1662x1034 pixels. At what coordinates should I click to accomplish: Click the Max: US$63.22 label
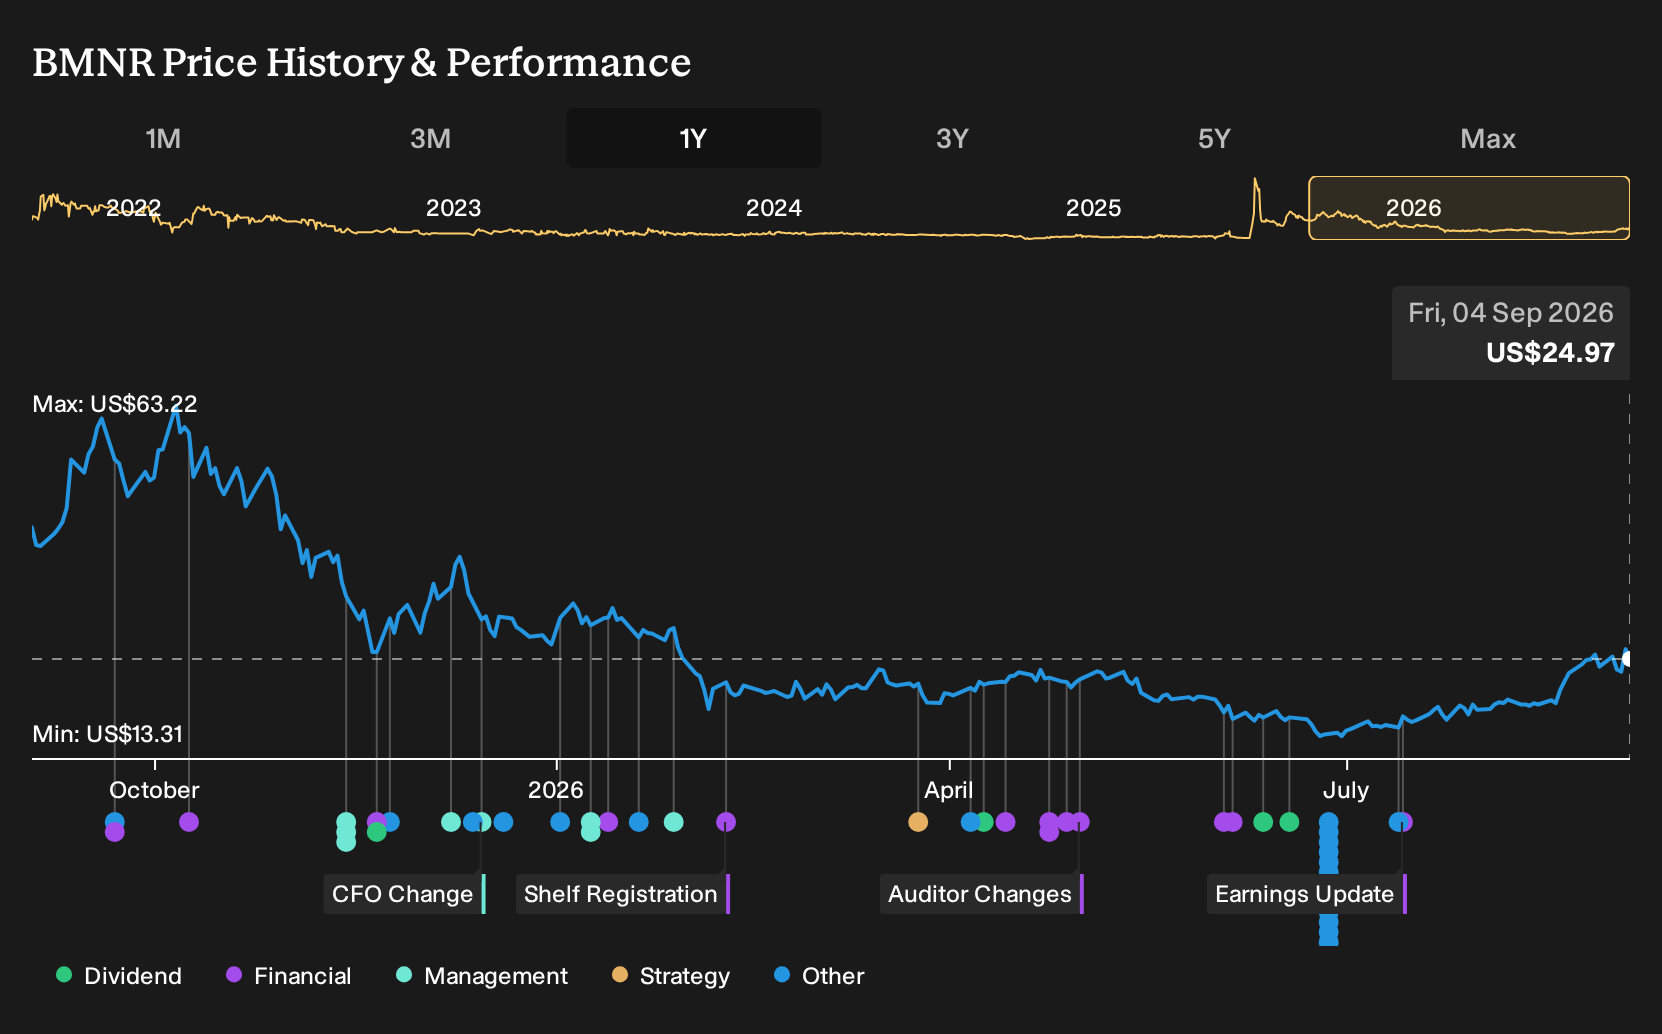pyautogui.click(x=115, y=404)
